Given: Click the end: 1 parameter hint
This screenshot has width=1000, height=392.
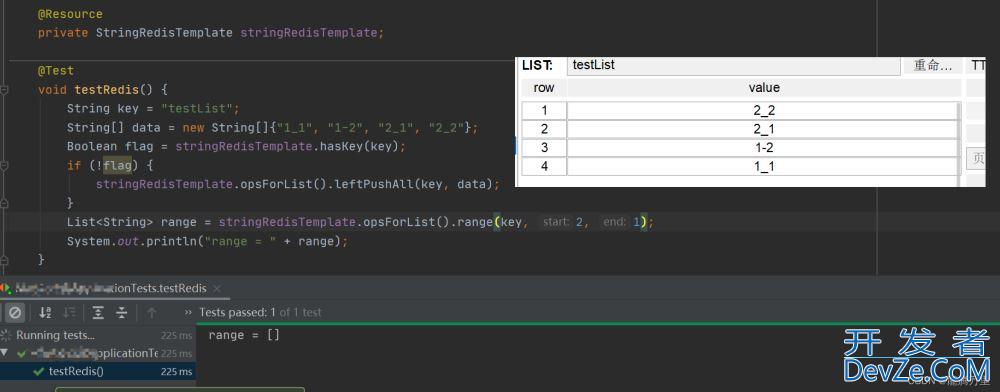Looking at the screenshot, I should point(622,222).
